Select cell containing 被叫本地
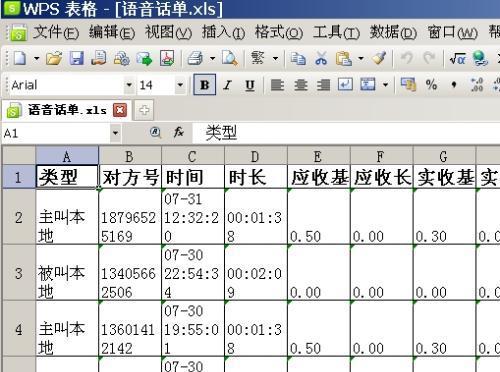This screenshot has height=372, width=500. 67,273
